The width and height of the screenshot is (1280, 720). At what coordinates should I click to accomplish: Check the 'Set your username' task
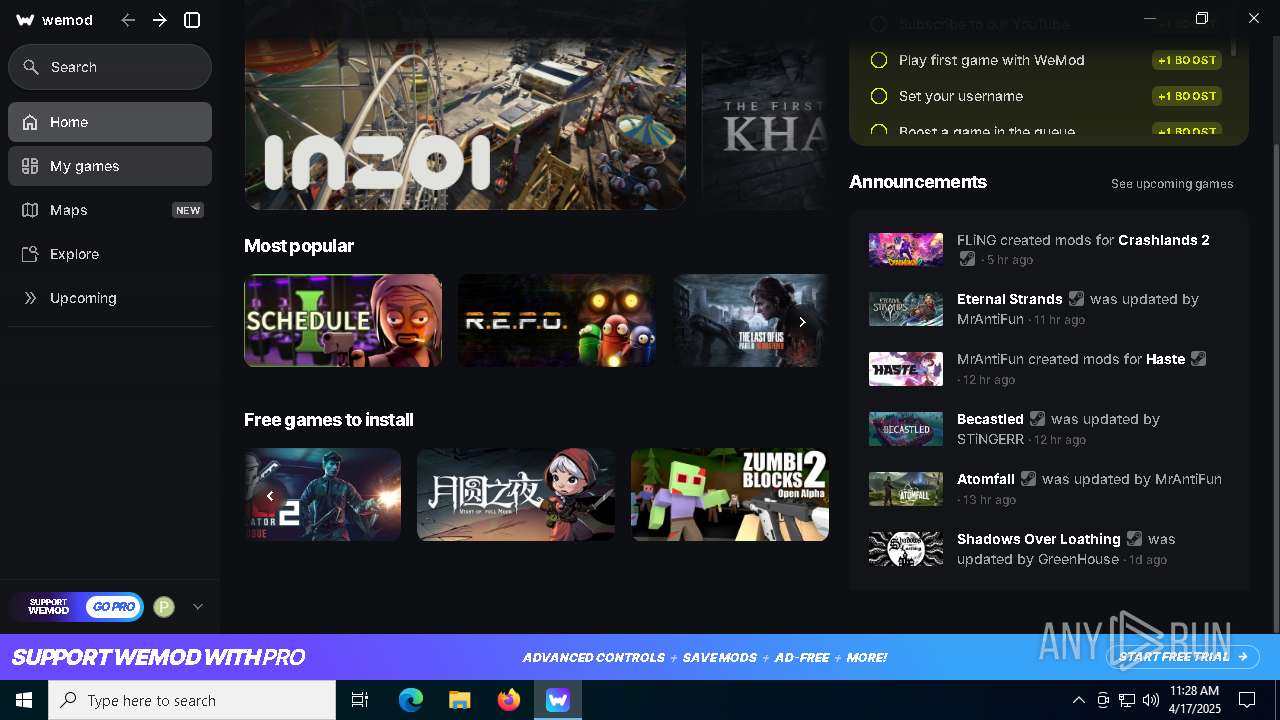click(879, 96)
